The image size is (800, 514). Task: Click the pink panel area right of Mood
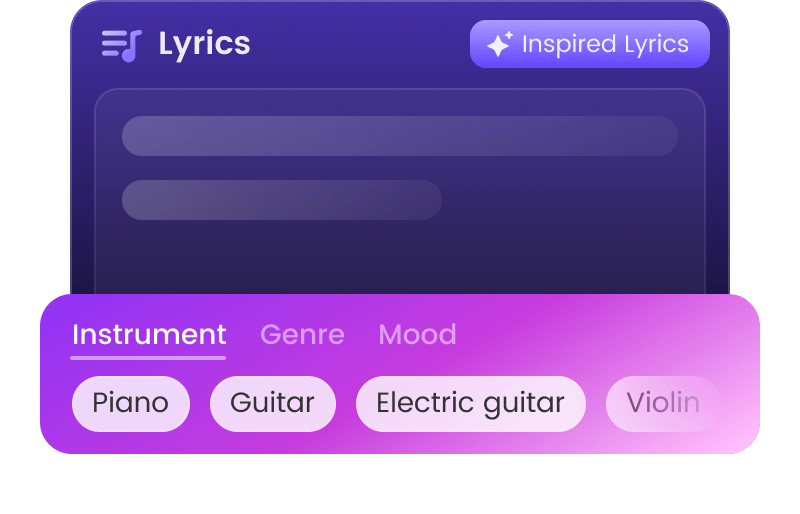tap(600, 334)
